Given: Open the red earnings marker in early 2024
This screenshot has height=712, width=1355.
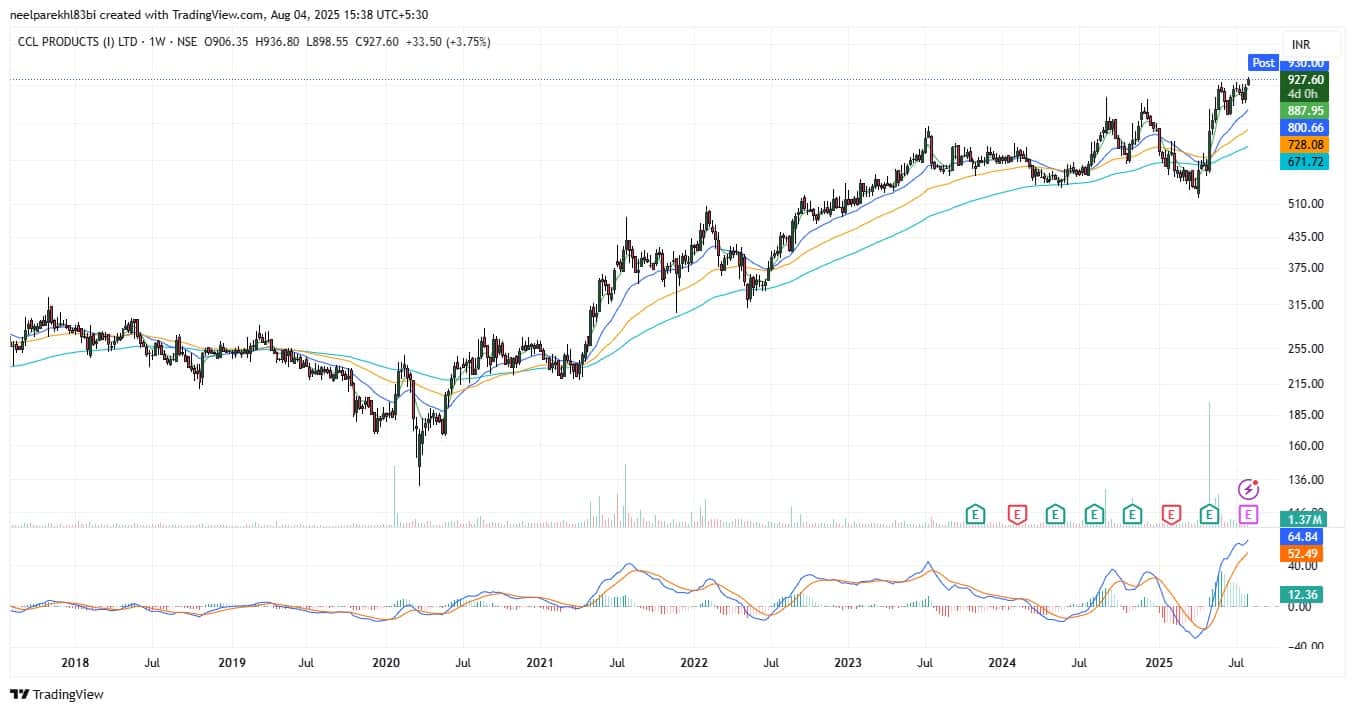Looking at the screenshot, I should pos(1017,514).
